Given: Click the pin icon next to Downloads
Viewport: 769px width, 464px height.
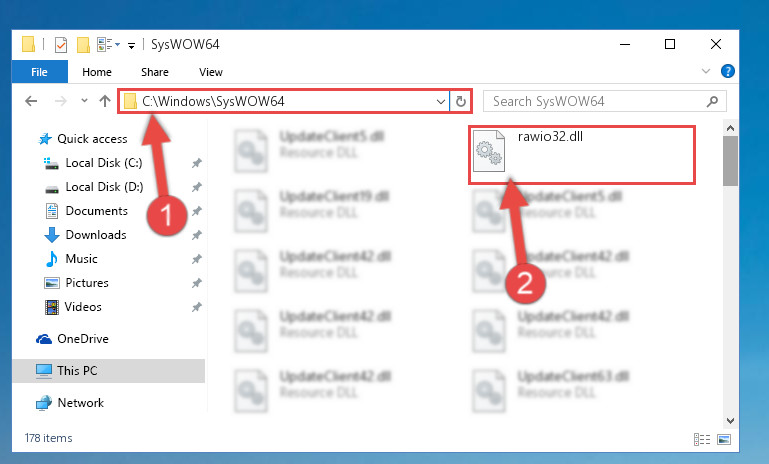Looking at the screenshot, I should [x=197, y=235].
